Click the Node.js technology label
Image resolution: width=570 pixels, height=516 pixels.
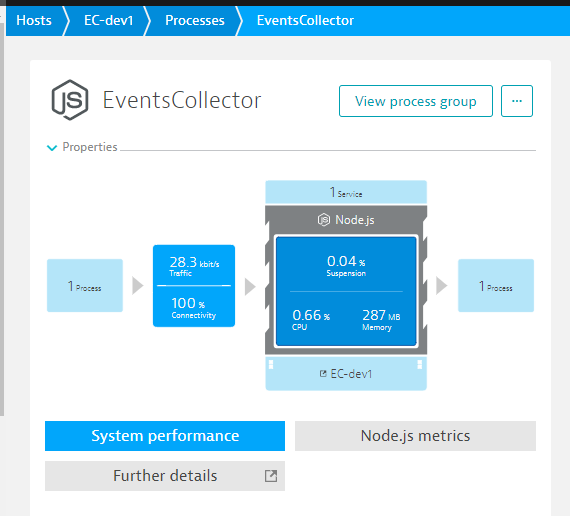(355, 220)
